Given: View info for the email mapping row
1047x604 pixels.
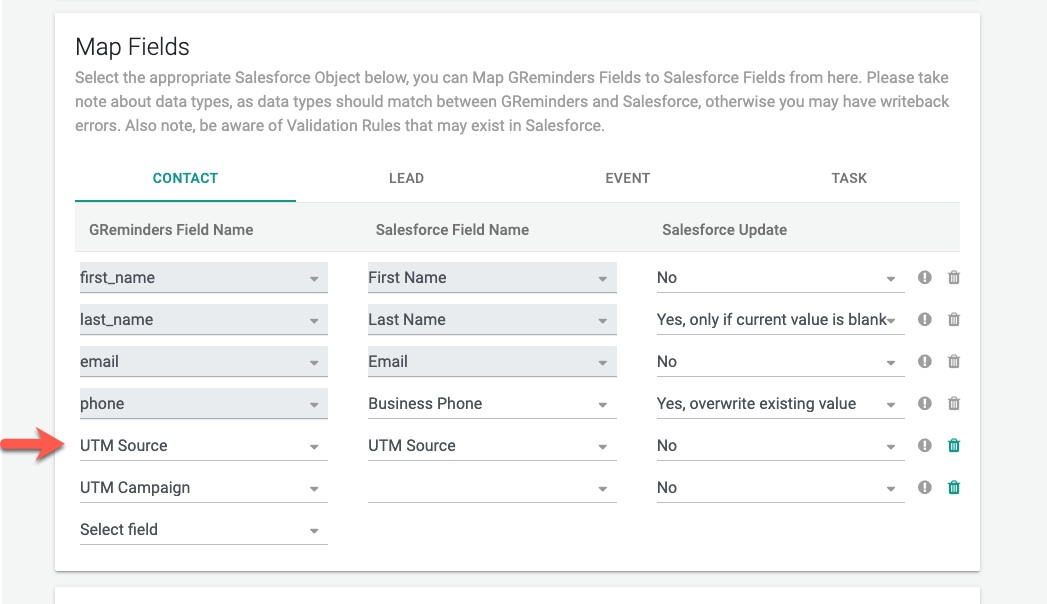Looking at the screenshot, I should click(x=924, y=361).
